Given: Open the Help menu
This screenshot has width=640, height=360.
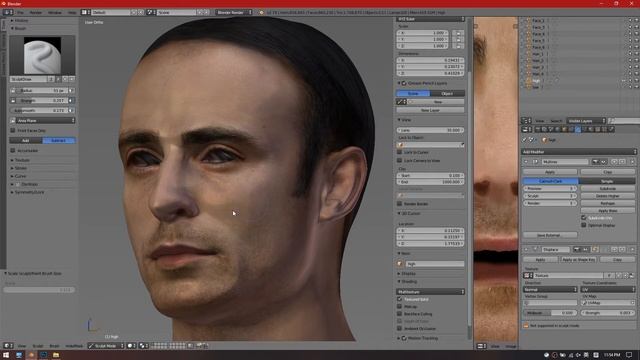Looking at the screenshot, I should click(72, 13).
